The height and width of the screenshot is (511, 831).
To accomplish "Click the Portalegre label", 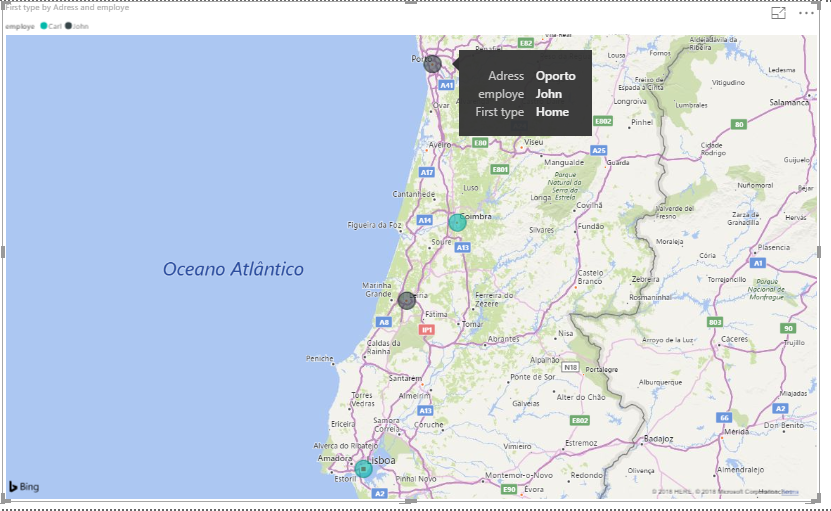I will coord(602,369).
